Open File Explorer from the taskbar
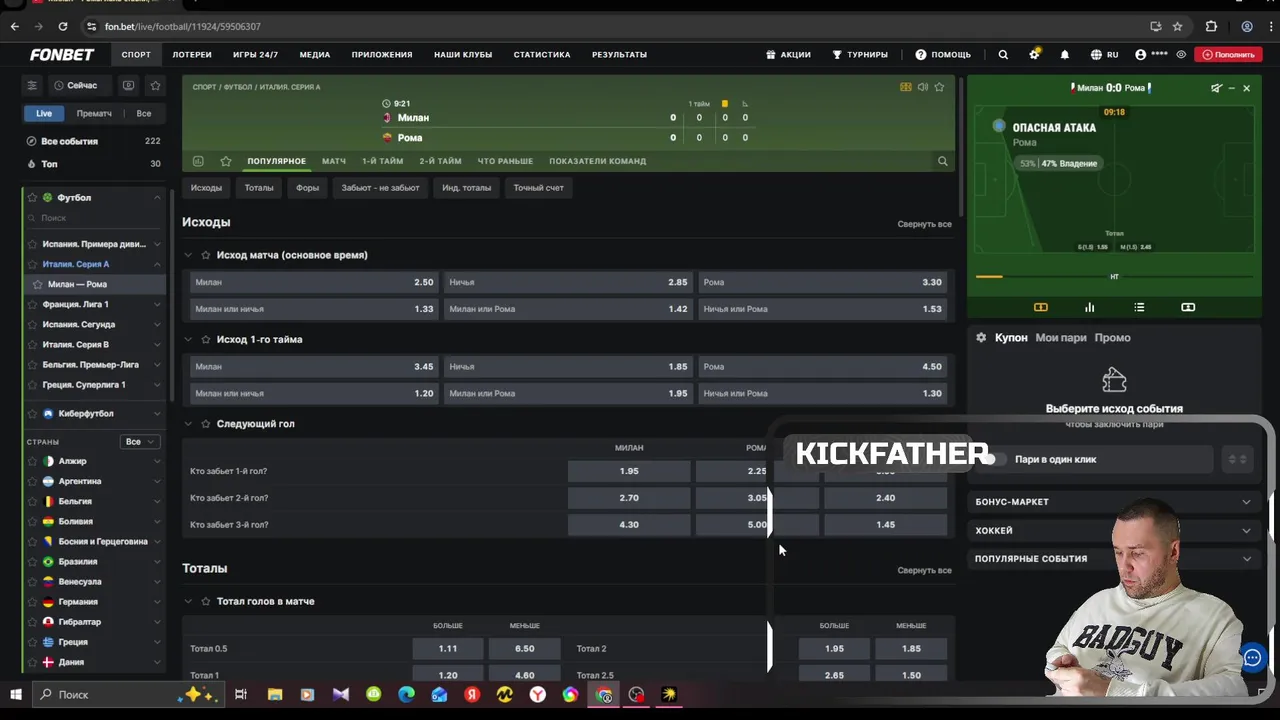The image size is (1280, 720). [x=275, y=694]
